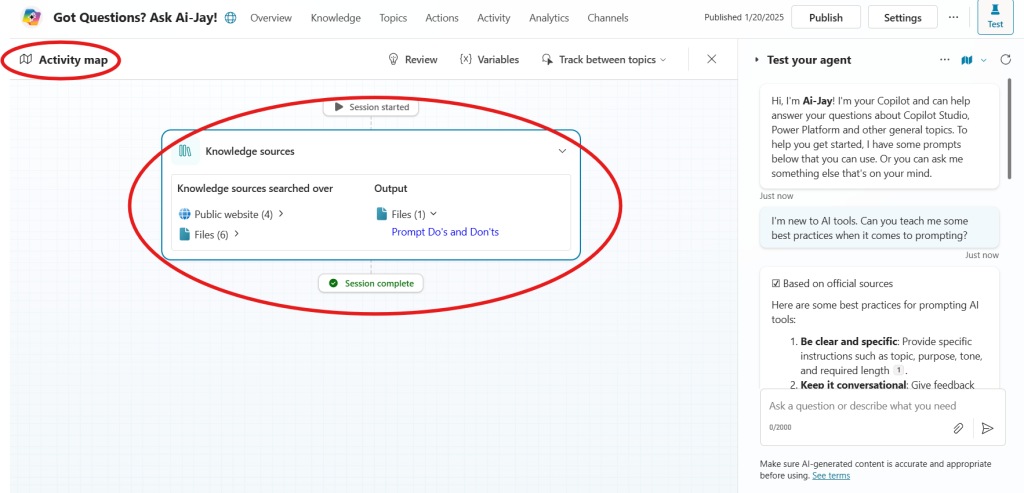Switch to the Knowledge tab
The height and width of the screenshot is (493, 1024).
pos(336,18)
